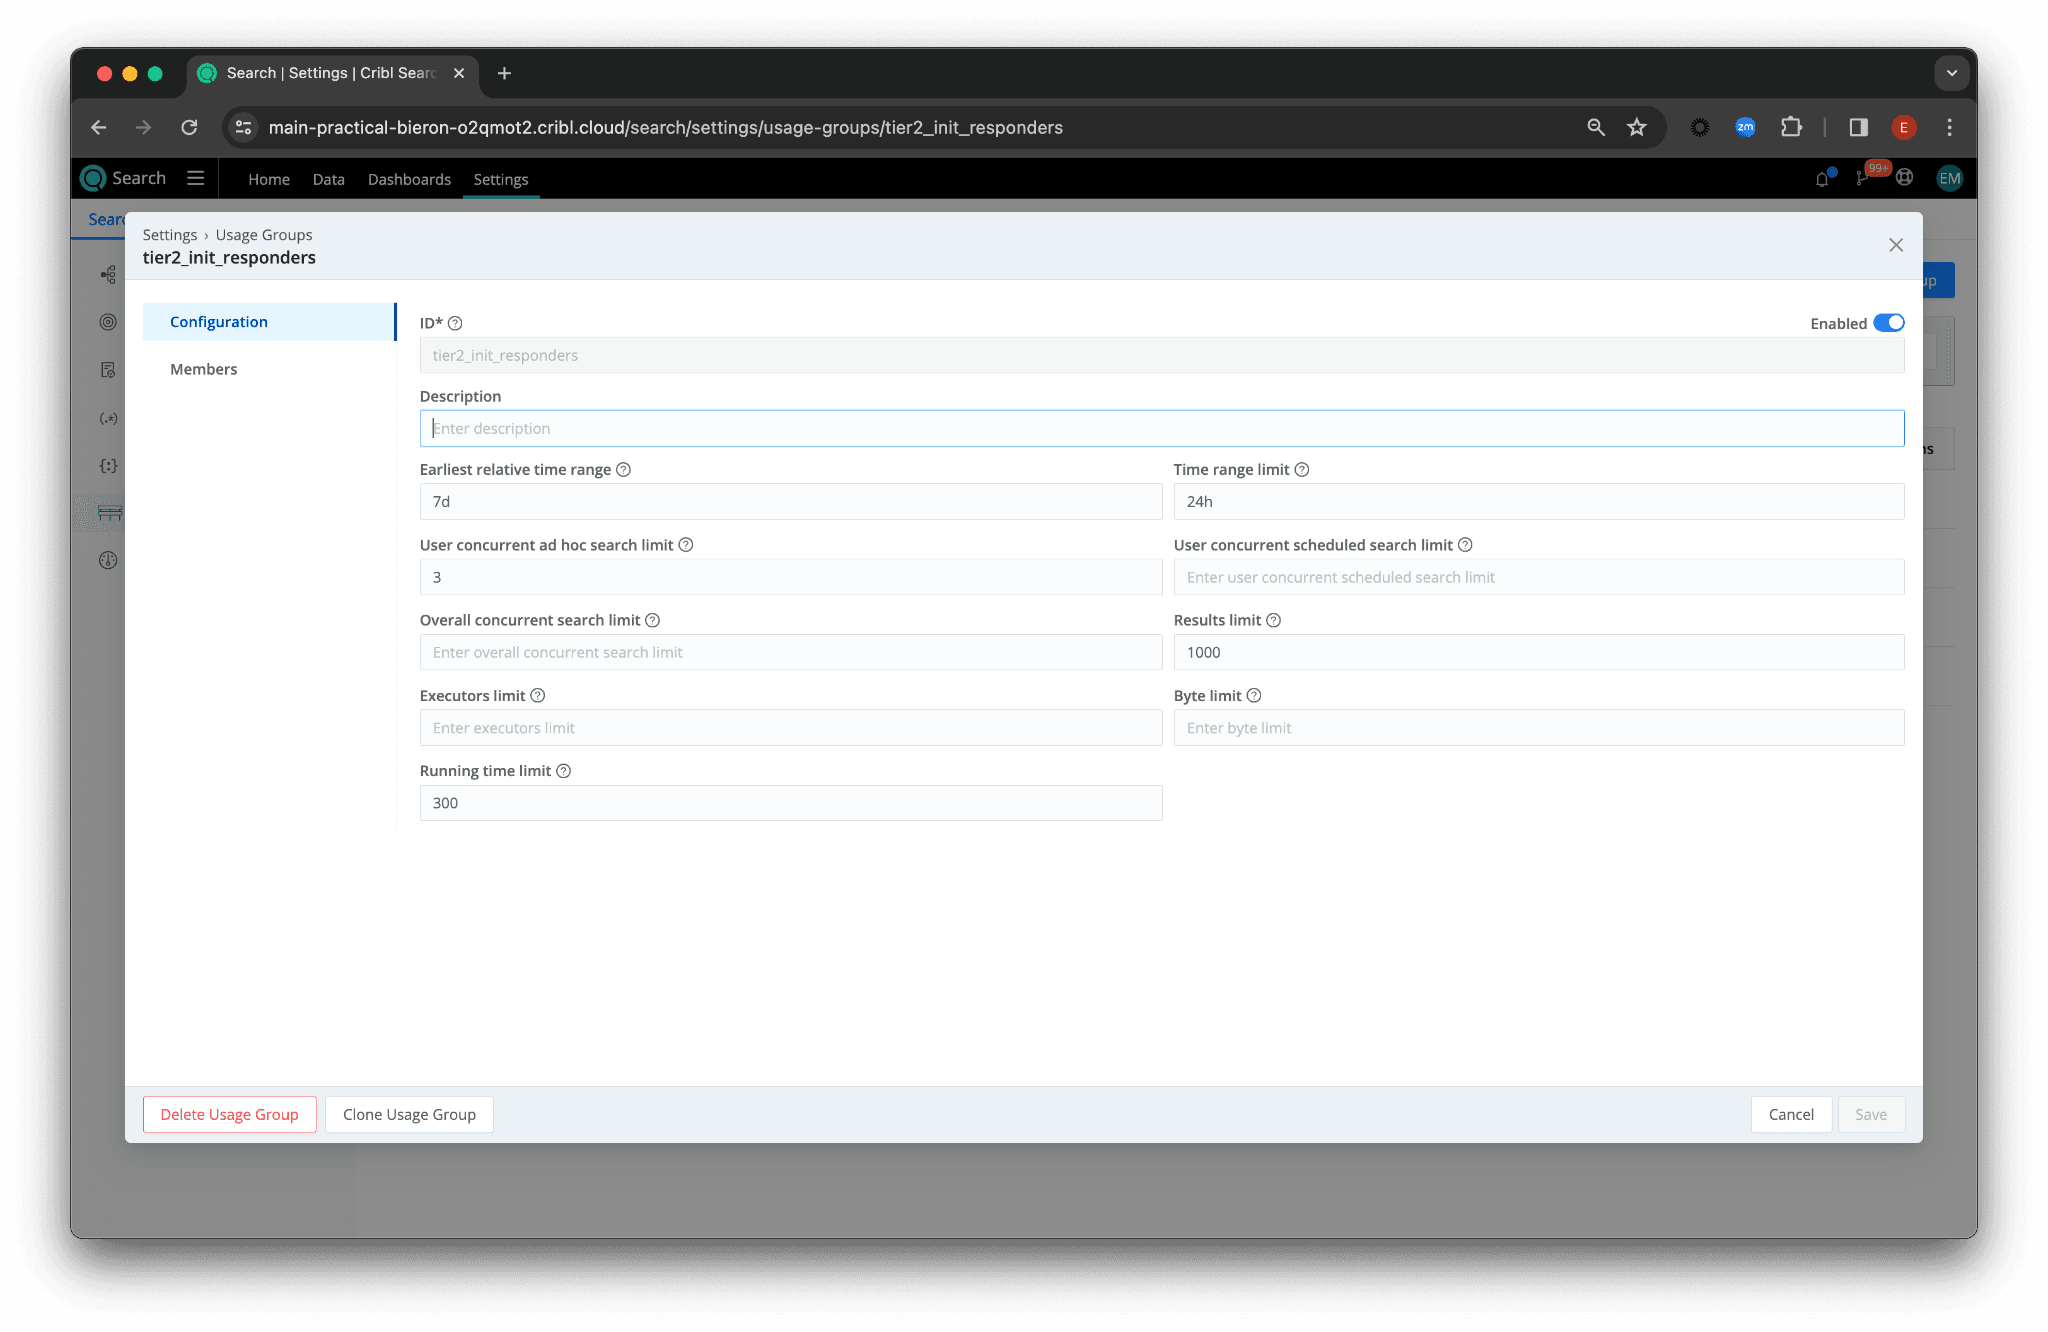The width and height of the screenshot is (2048, 1332).
Task: Click the Clone Usage Group button
Action: coord(409,1114)
